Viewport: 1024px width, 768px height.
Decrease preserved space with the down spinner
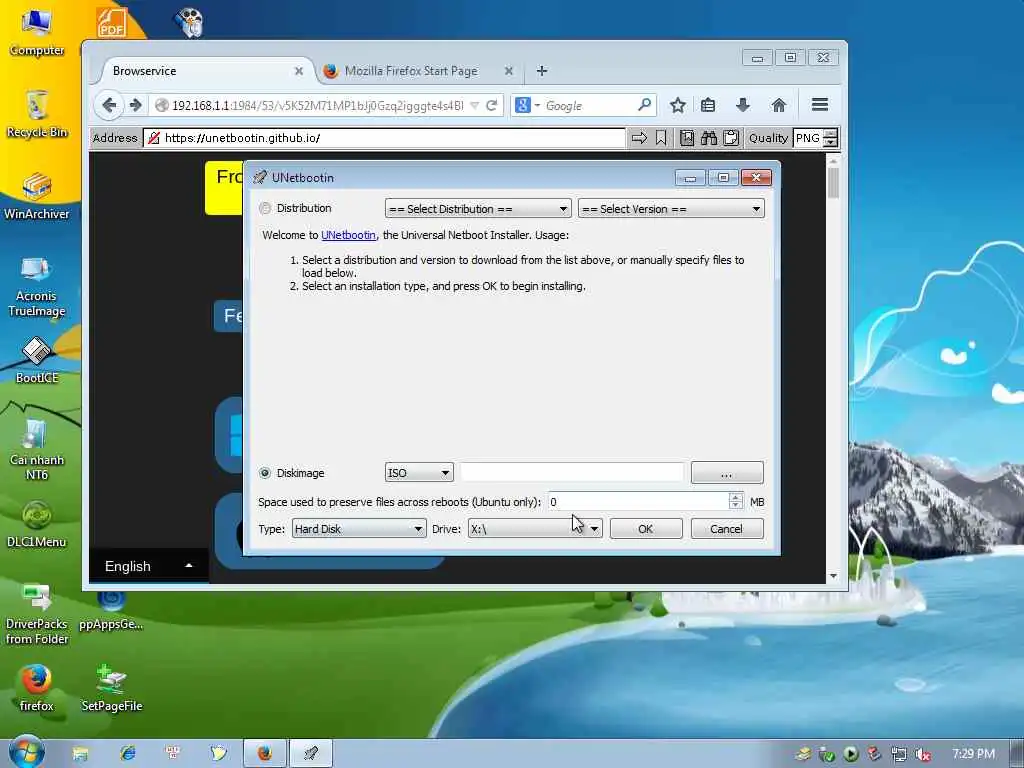[735, 505]
